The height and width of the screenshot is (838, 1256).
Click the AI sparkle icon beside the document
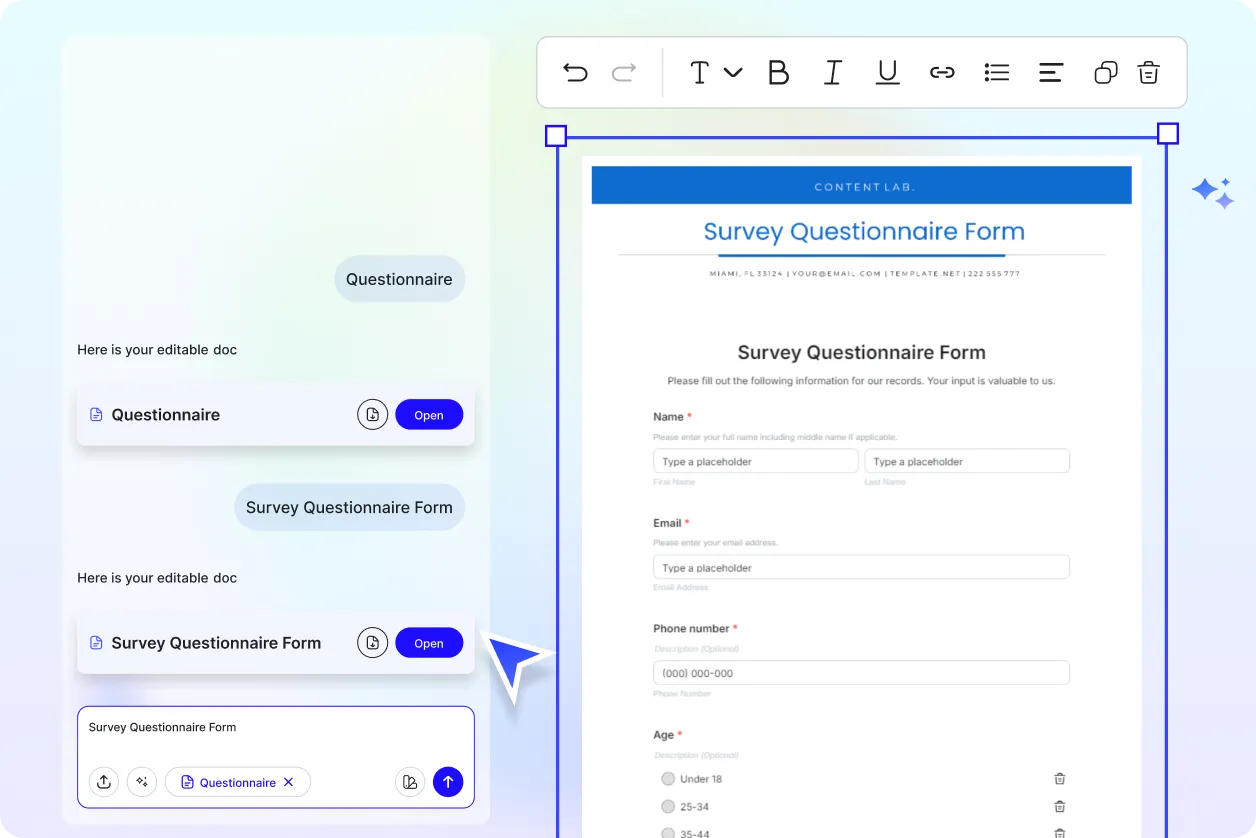click(1213, 193)
